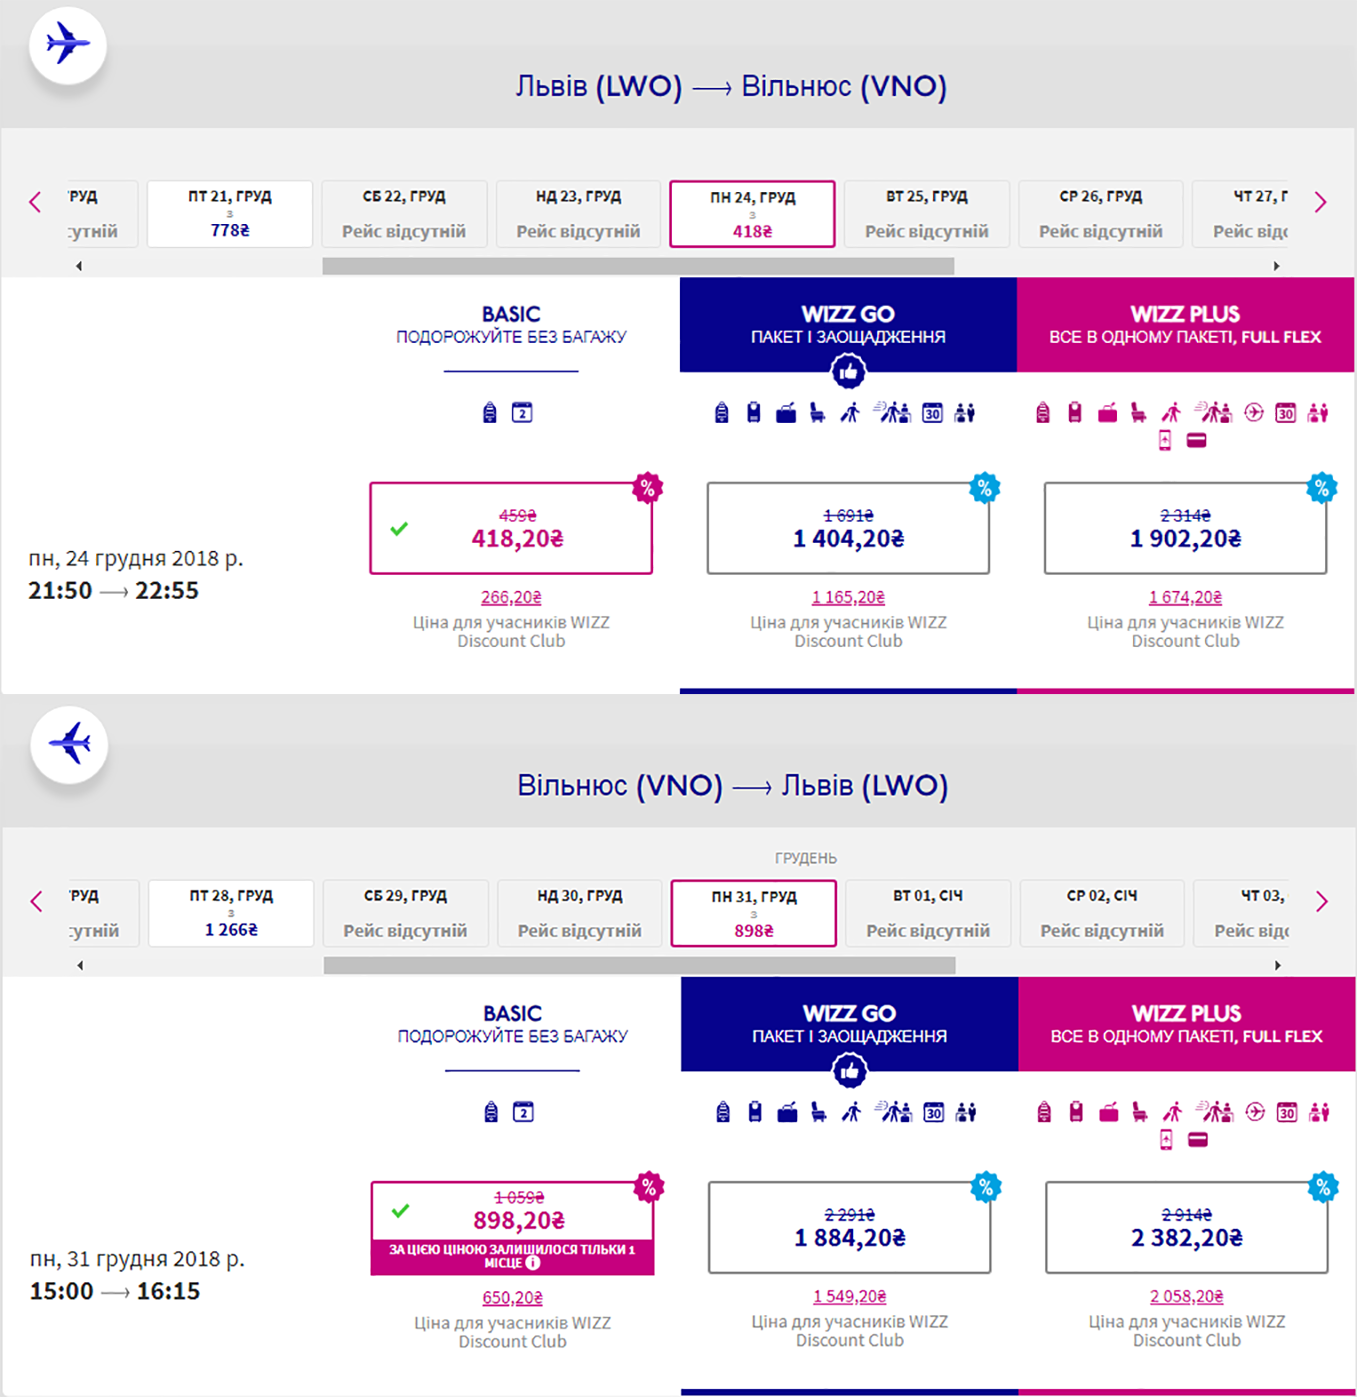Click right arrow of return date scrollbar

(x=1277, y=965)
